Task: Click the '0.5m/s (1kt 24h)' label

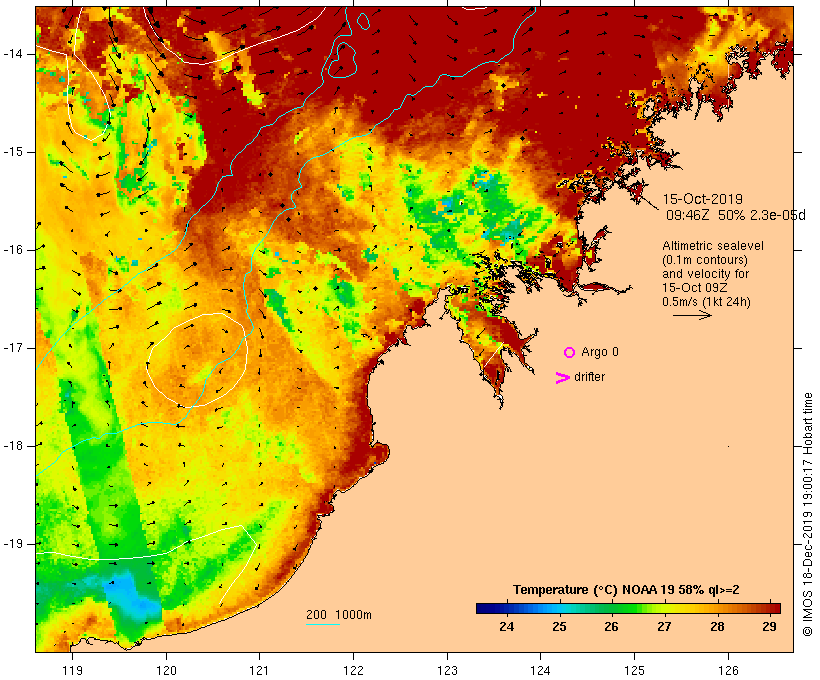Action: 706,302
